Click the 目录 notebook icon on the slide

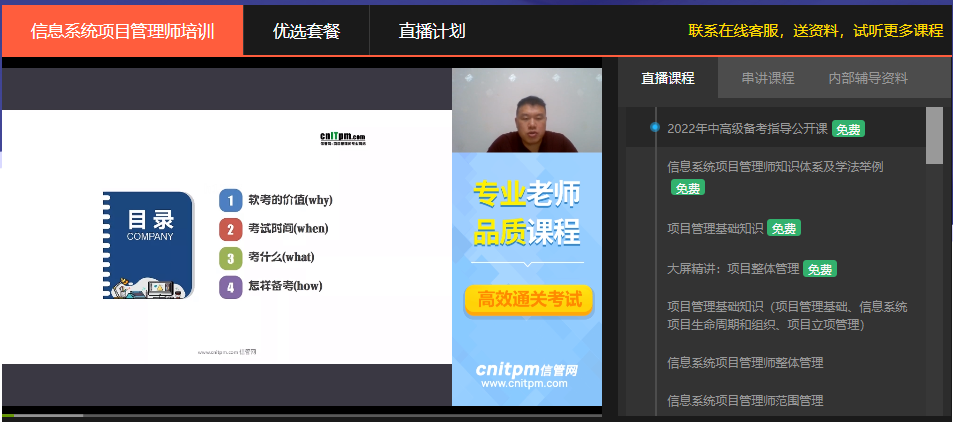tap(148, 245)
